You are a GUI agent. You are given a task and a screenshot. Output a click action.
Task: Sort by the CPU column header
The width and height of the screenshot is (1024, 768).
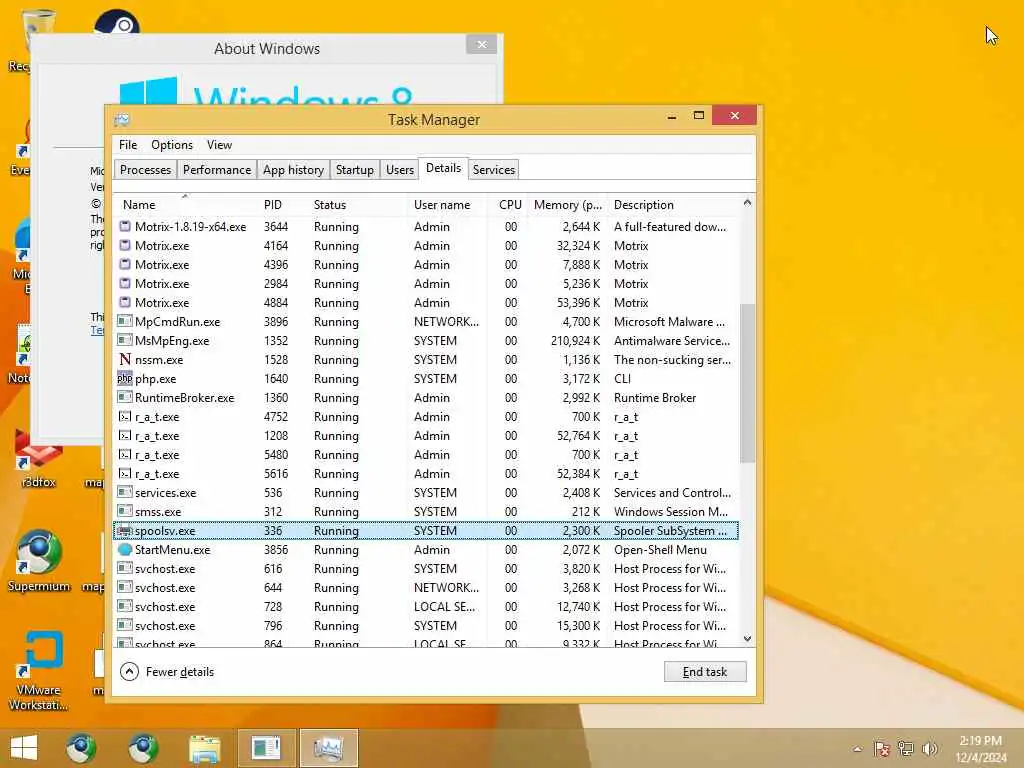(x=507, y=204)
